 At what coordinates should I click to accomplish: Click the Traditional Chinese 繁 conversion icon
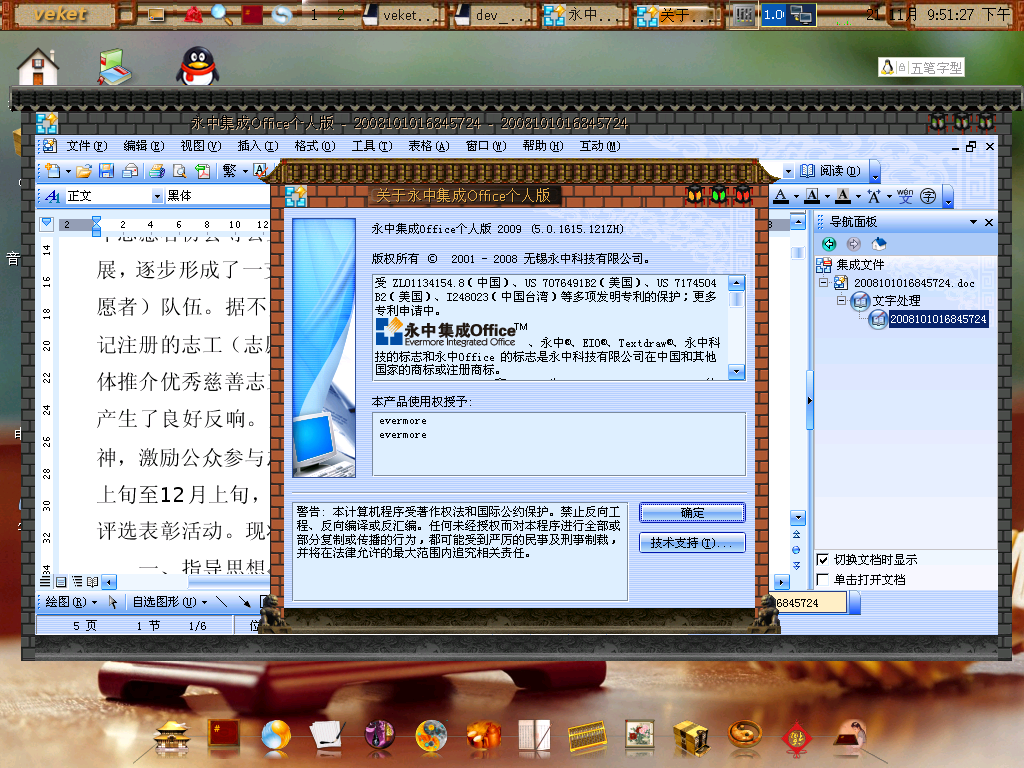pos(229,171)
